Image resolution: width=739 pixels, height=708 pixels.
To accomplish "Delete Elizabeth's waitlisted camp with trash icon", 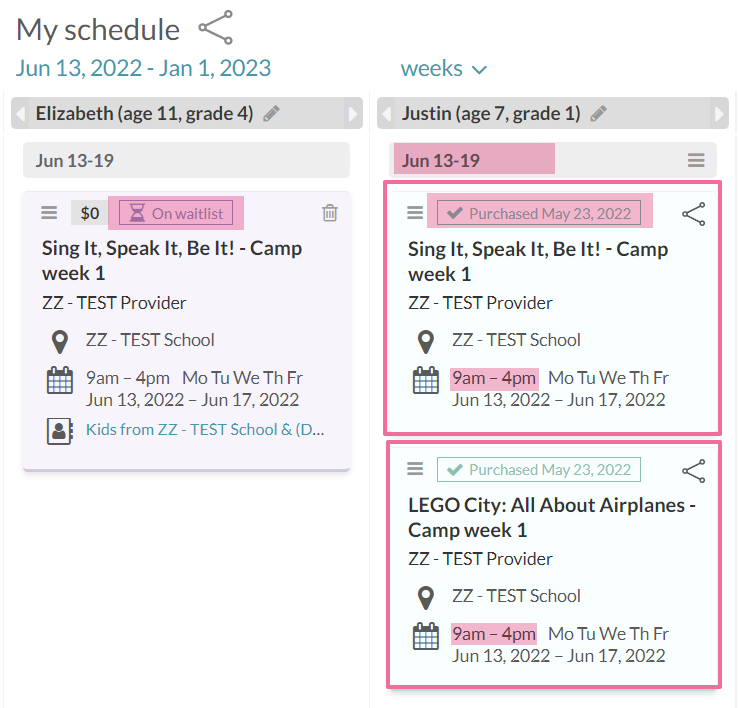I will pos(330,213).
